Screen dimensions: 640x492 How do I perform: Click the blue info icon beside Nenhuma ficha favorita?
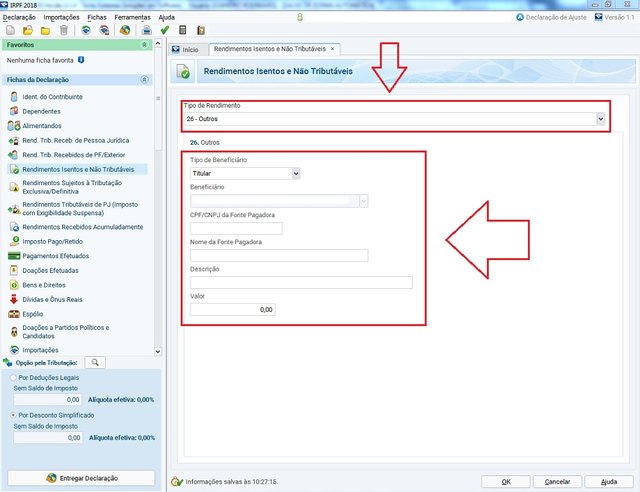[x=81, y=60]
